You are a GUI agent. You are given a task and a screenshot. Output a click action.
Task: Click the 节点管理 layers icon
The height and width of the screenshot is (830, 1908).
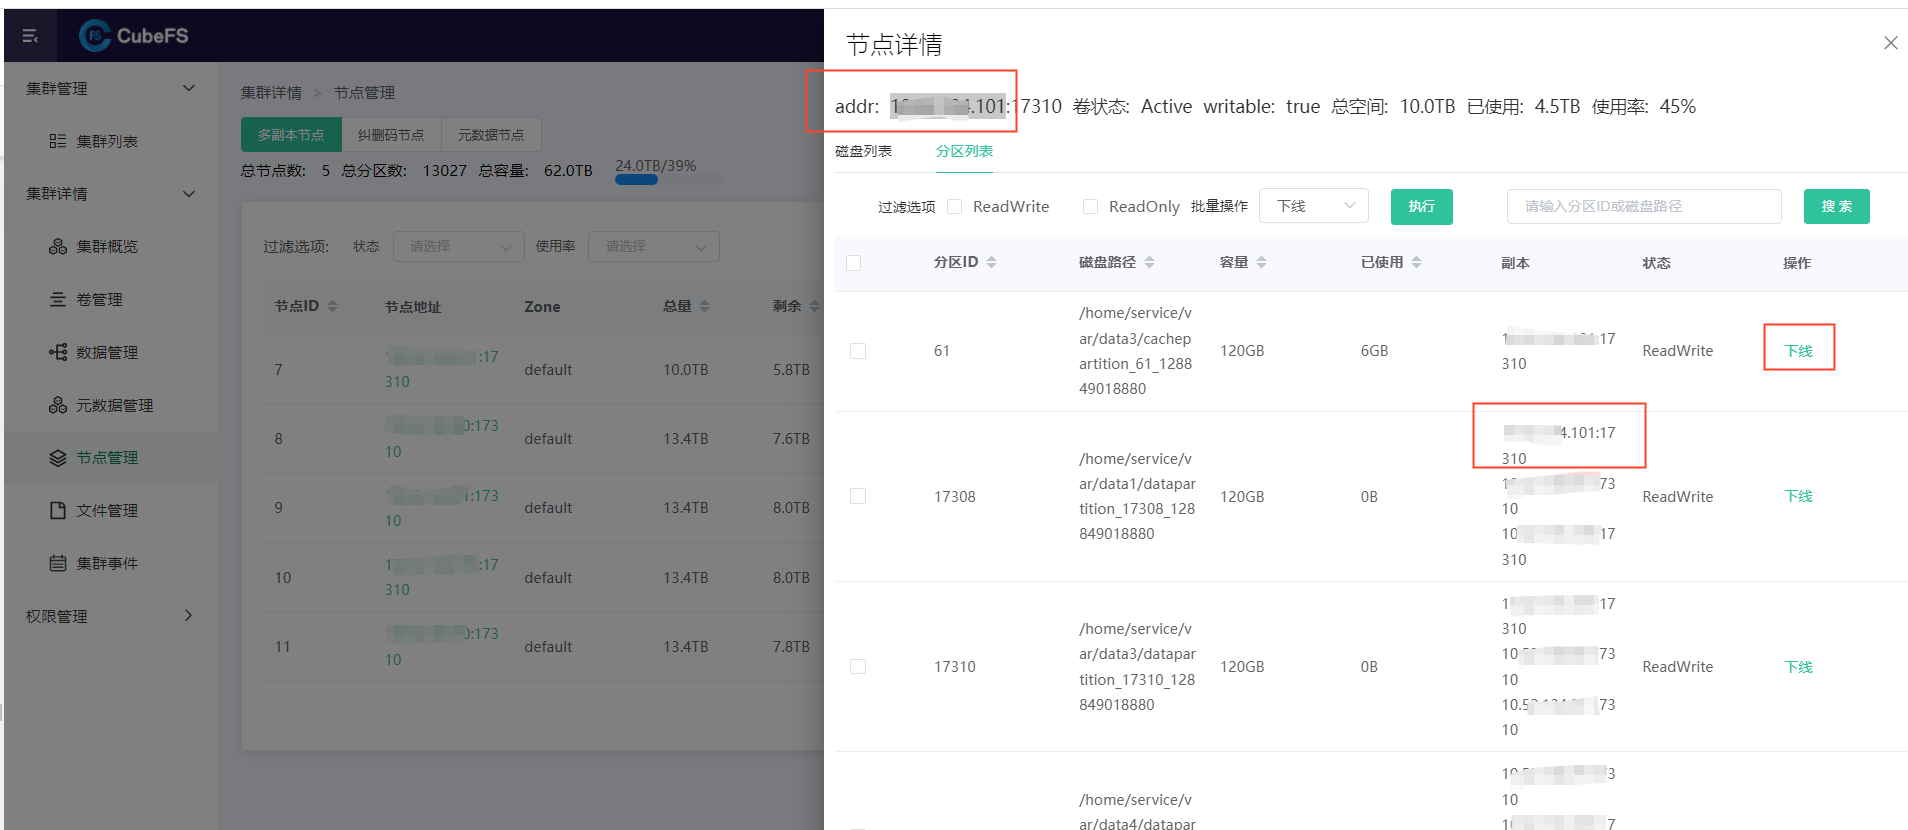[x=58, y=457]
